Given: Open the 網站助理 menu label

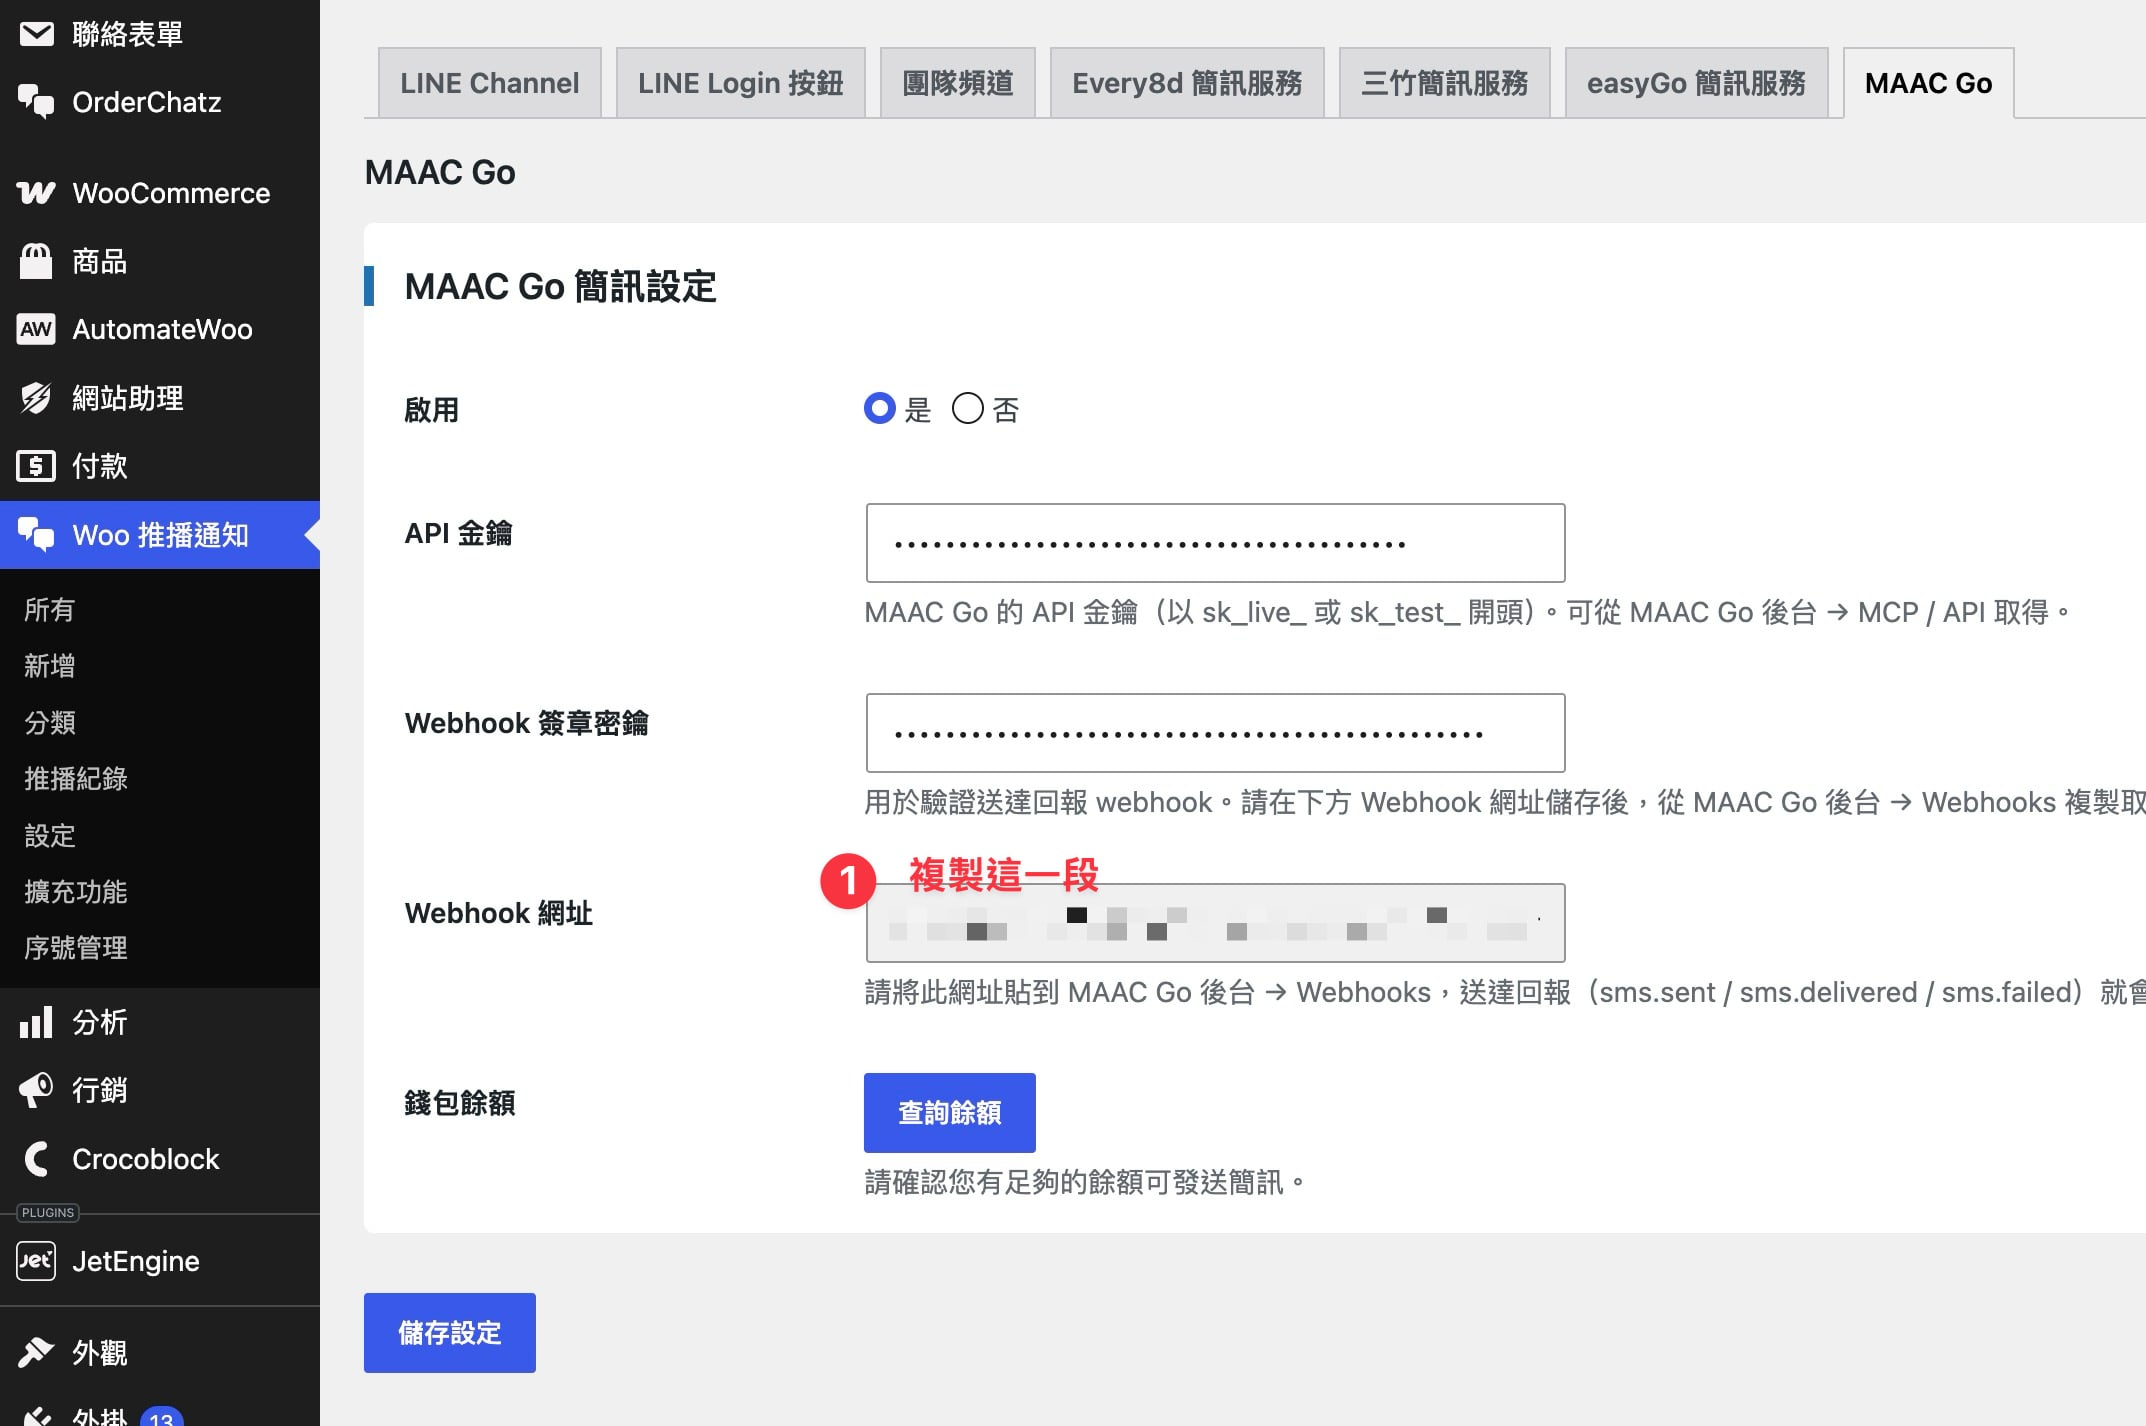Looking at the screenshot, I should (x=128, y=398).
